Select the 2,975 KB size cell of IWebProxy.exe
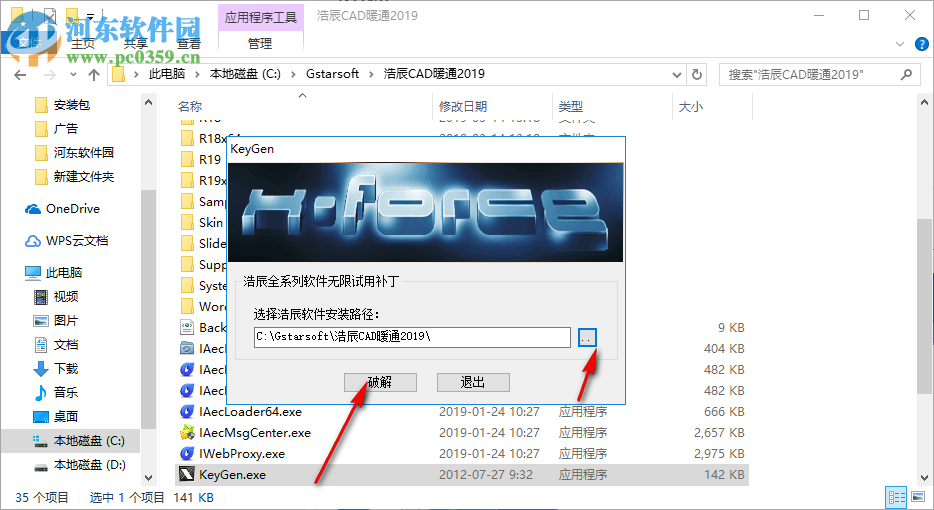The image size is (934, 510). click(719, 453)
